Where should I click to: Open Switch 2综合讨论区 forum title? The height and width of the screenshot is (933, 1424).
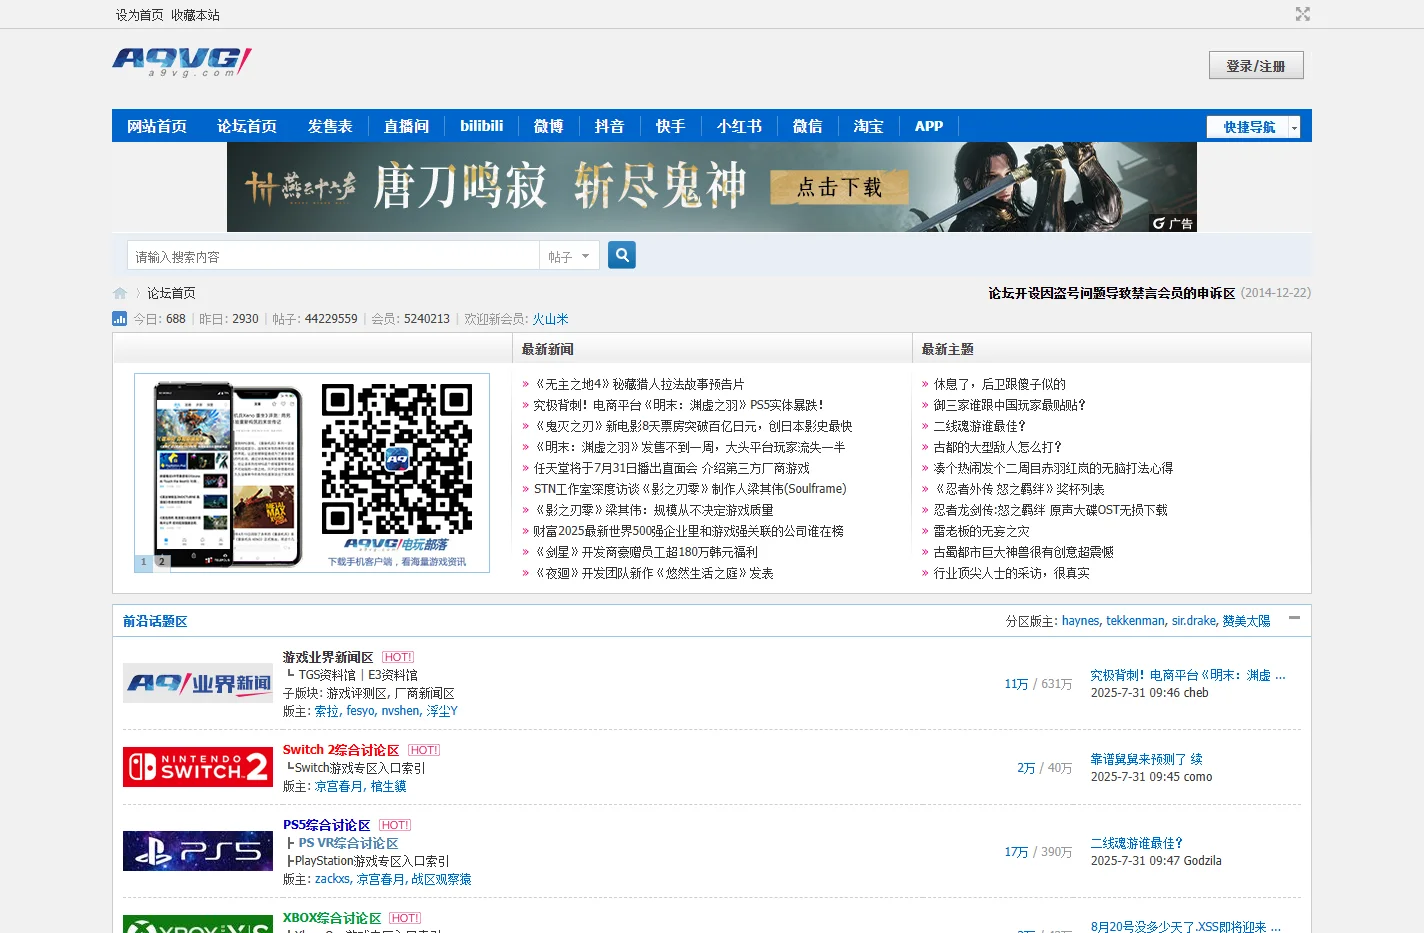coord(341,750)
